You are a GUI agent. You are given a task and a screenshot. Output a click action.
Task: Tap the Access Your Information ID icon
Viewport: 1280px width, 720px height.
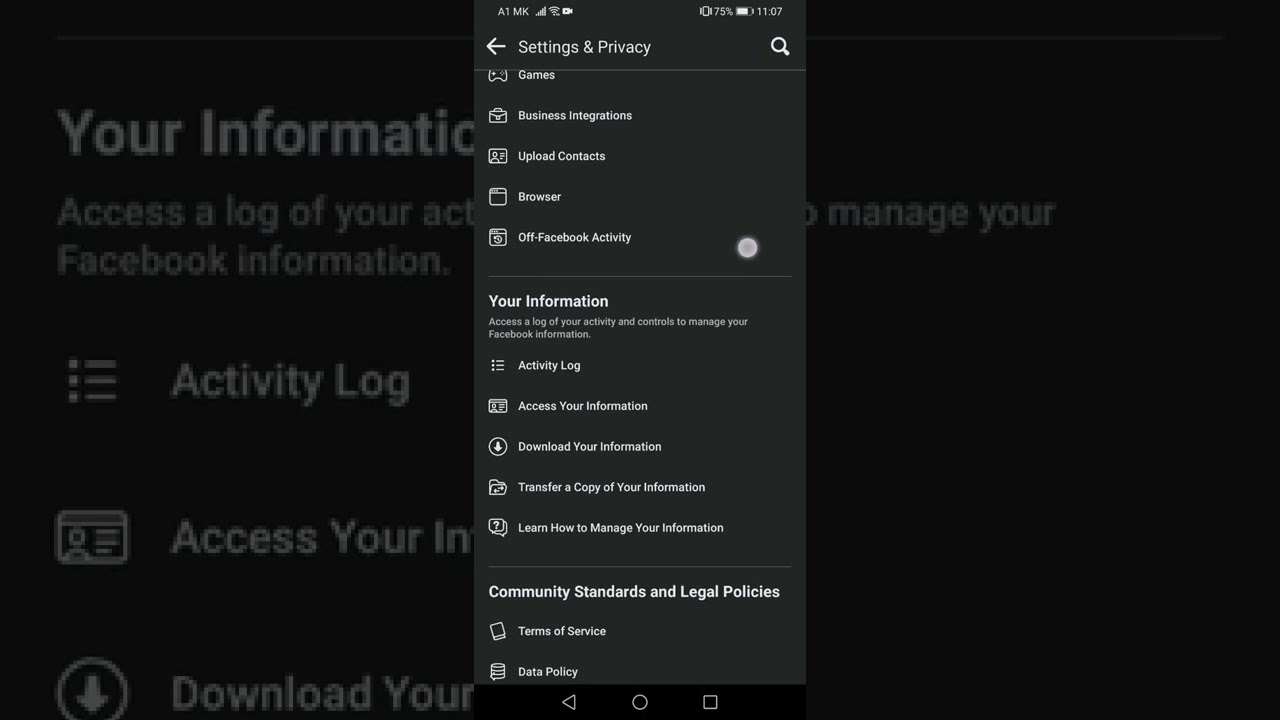pos(498,406)
